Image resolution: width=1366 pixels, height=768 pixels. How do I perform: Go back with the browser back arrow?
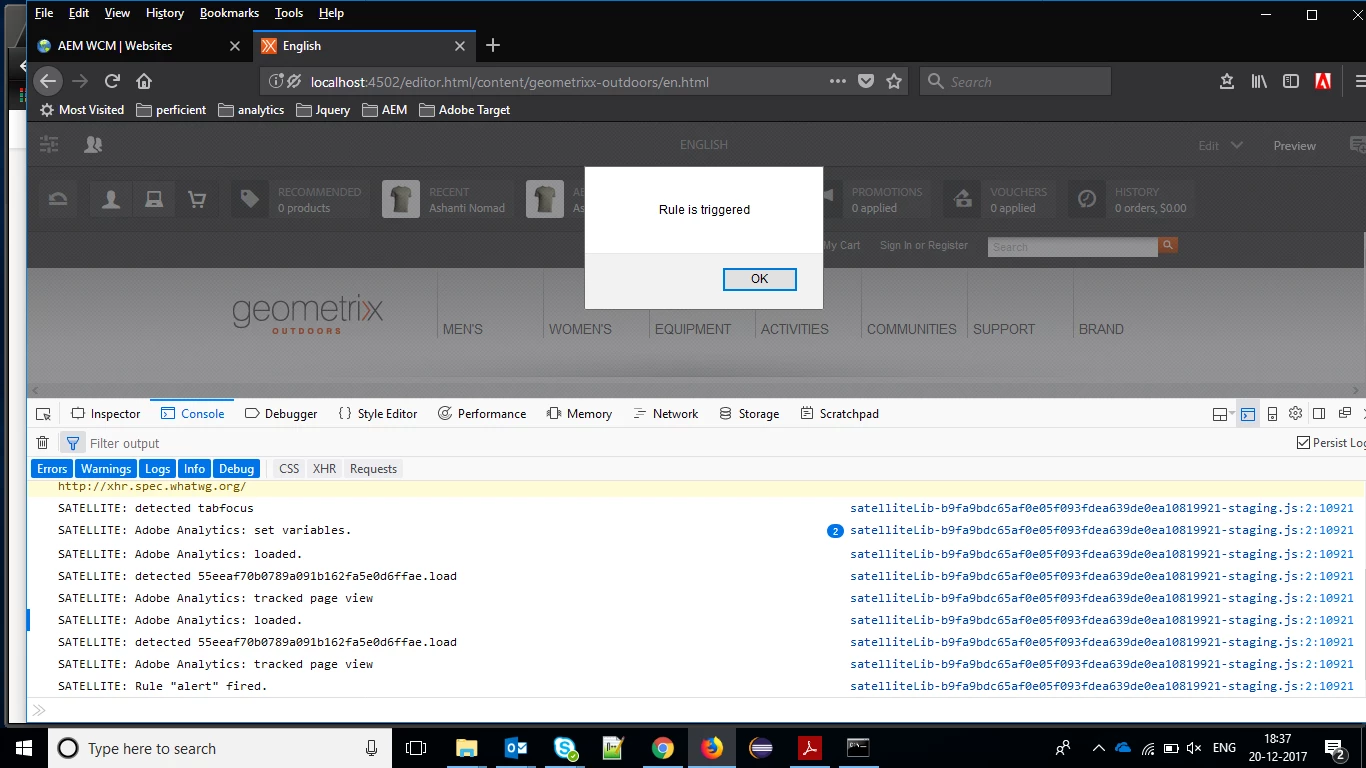[48, 81]
